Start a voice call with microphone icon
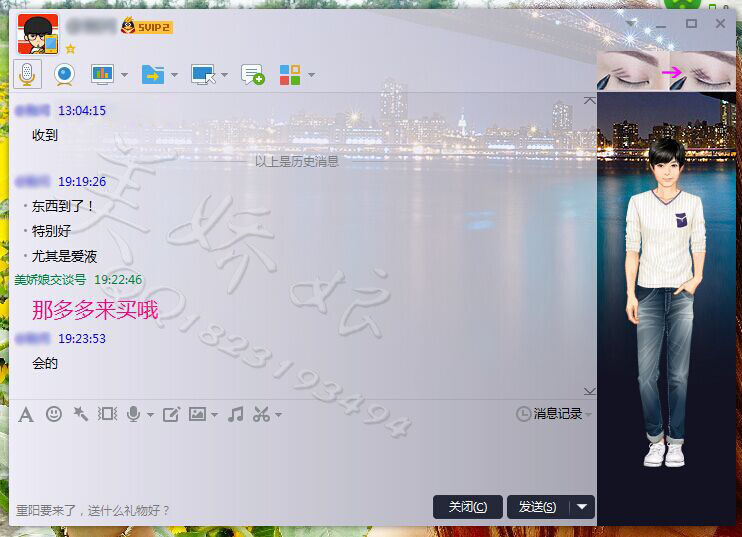This screenshot has width=742, height=537. (x=28, y=74)
